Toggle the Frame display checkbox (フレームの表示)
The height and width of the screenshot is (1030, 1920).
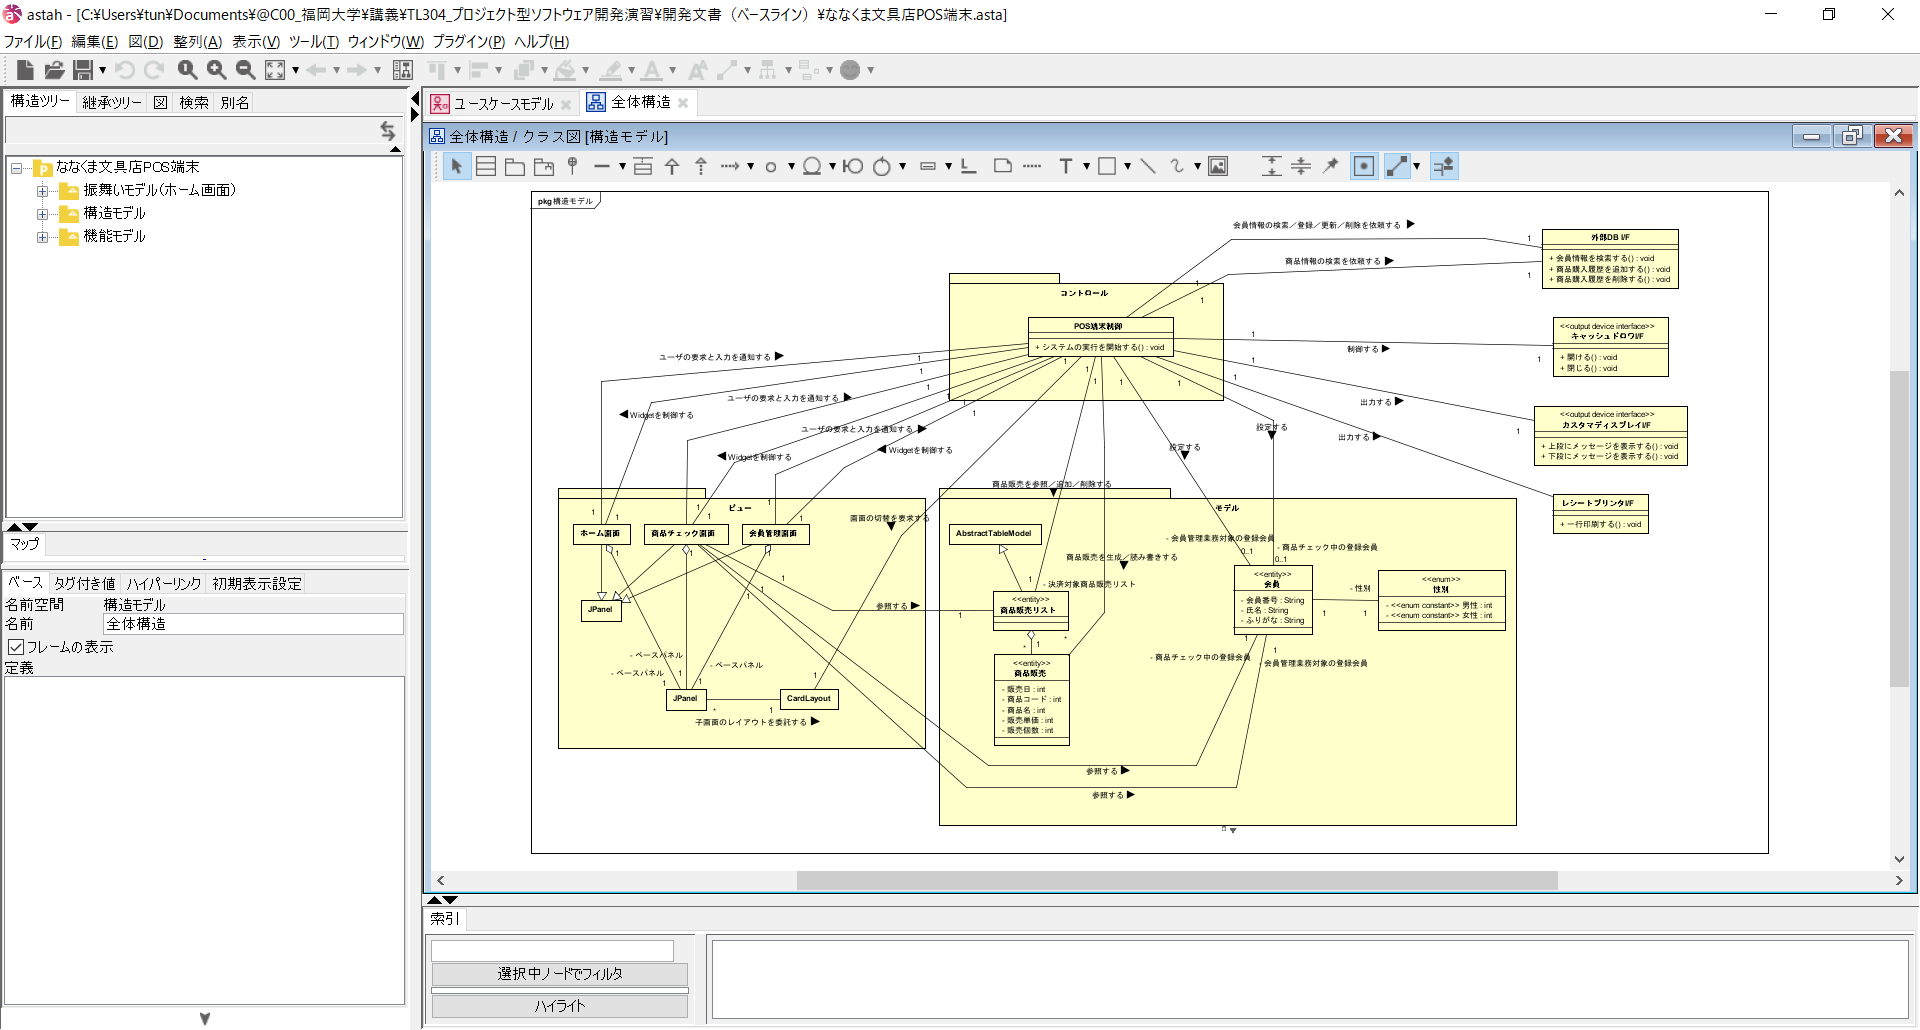16,647
